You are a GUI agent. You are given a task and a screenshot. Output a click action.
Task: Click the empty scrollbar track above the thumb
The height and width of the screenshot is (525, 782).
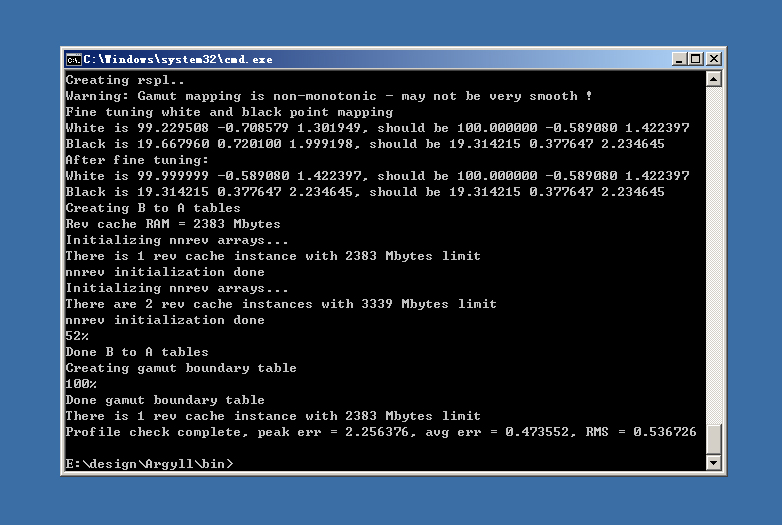point(713,250)
